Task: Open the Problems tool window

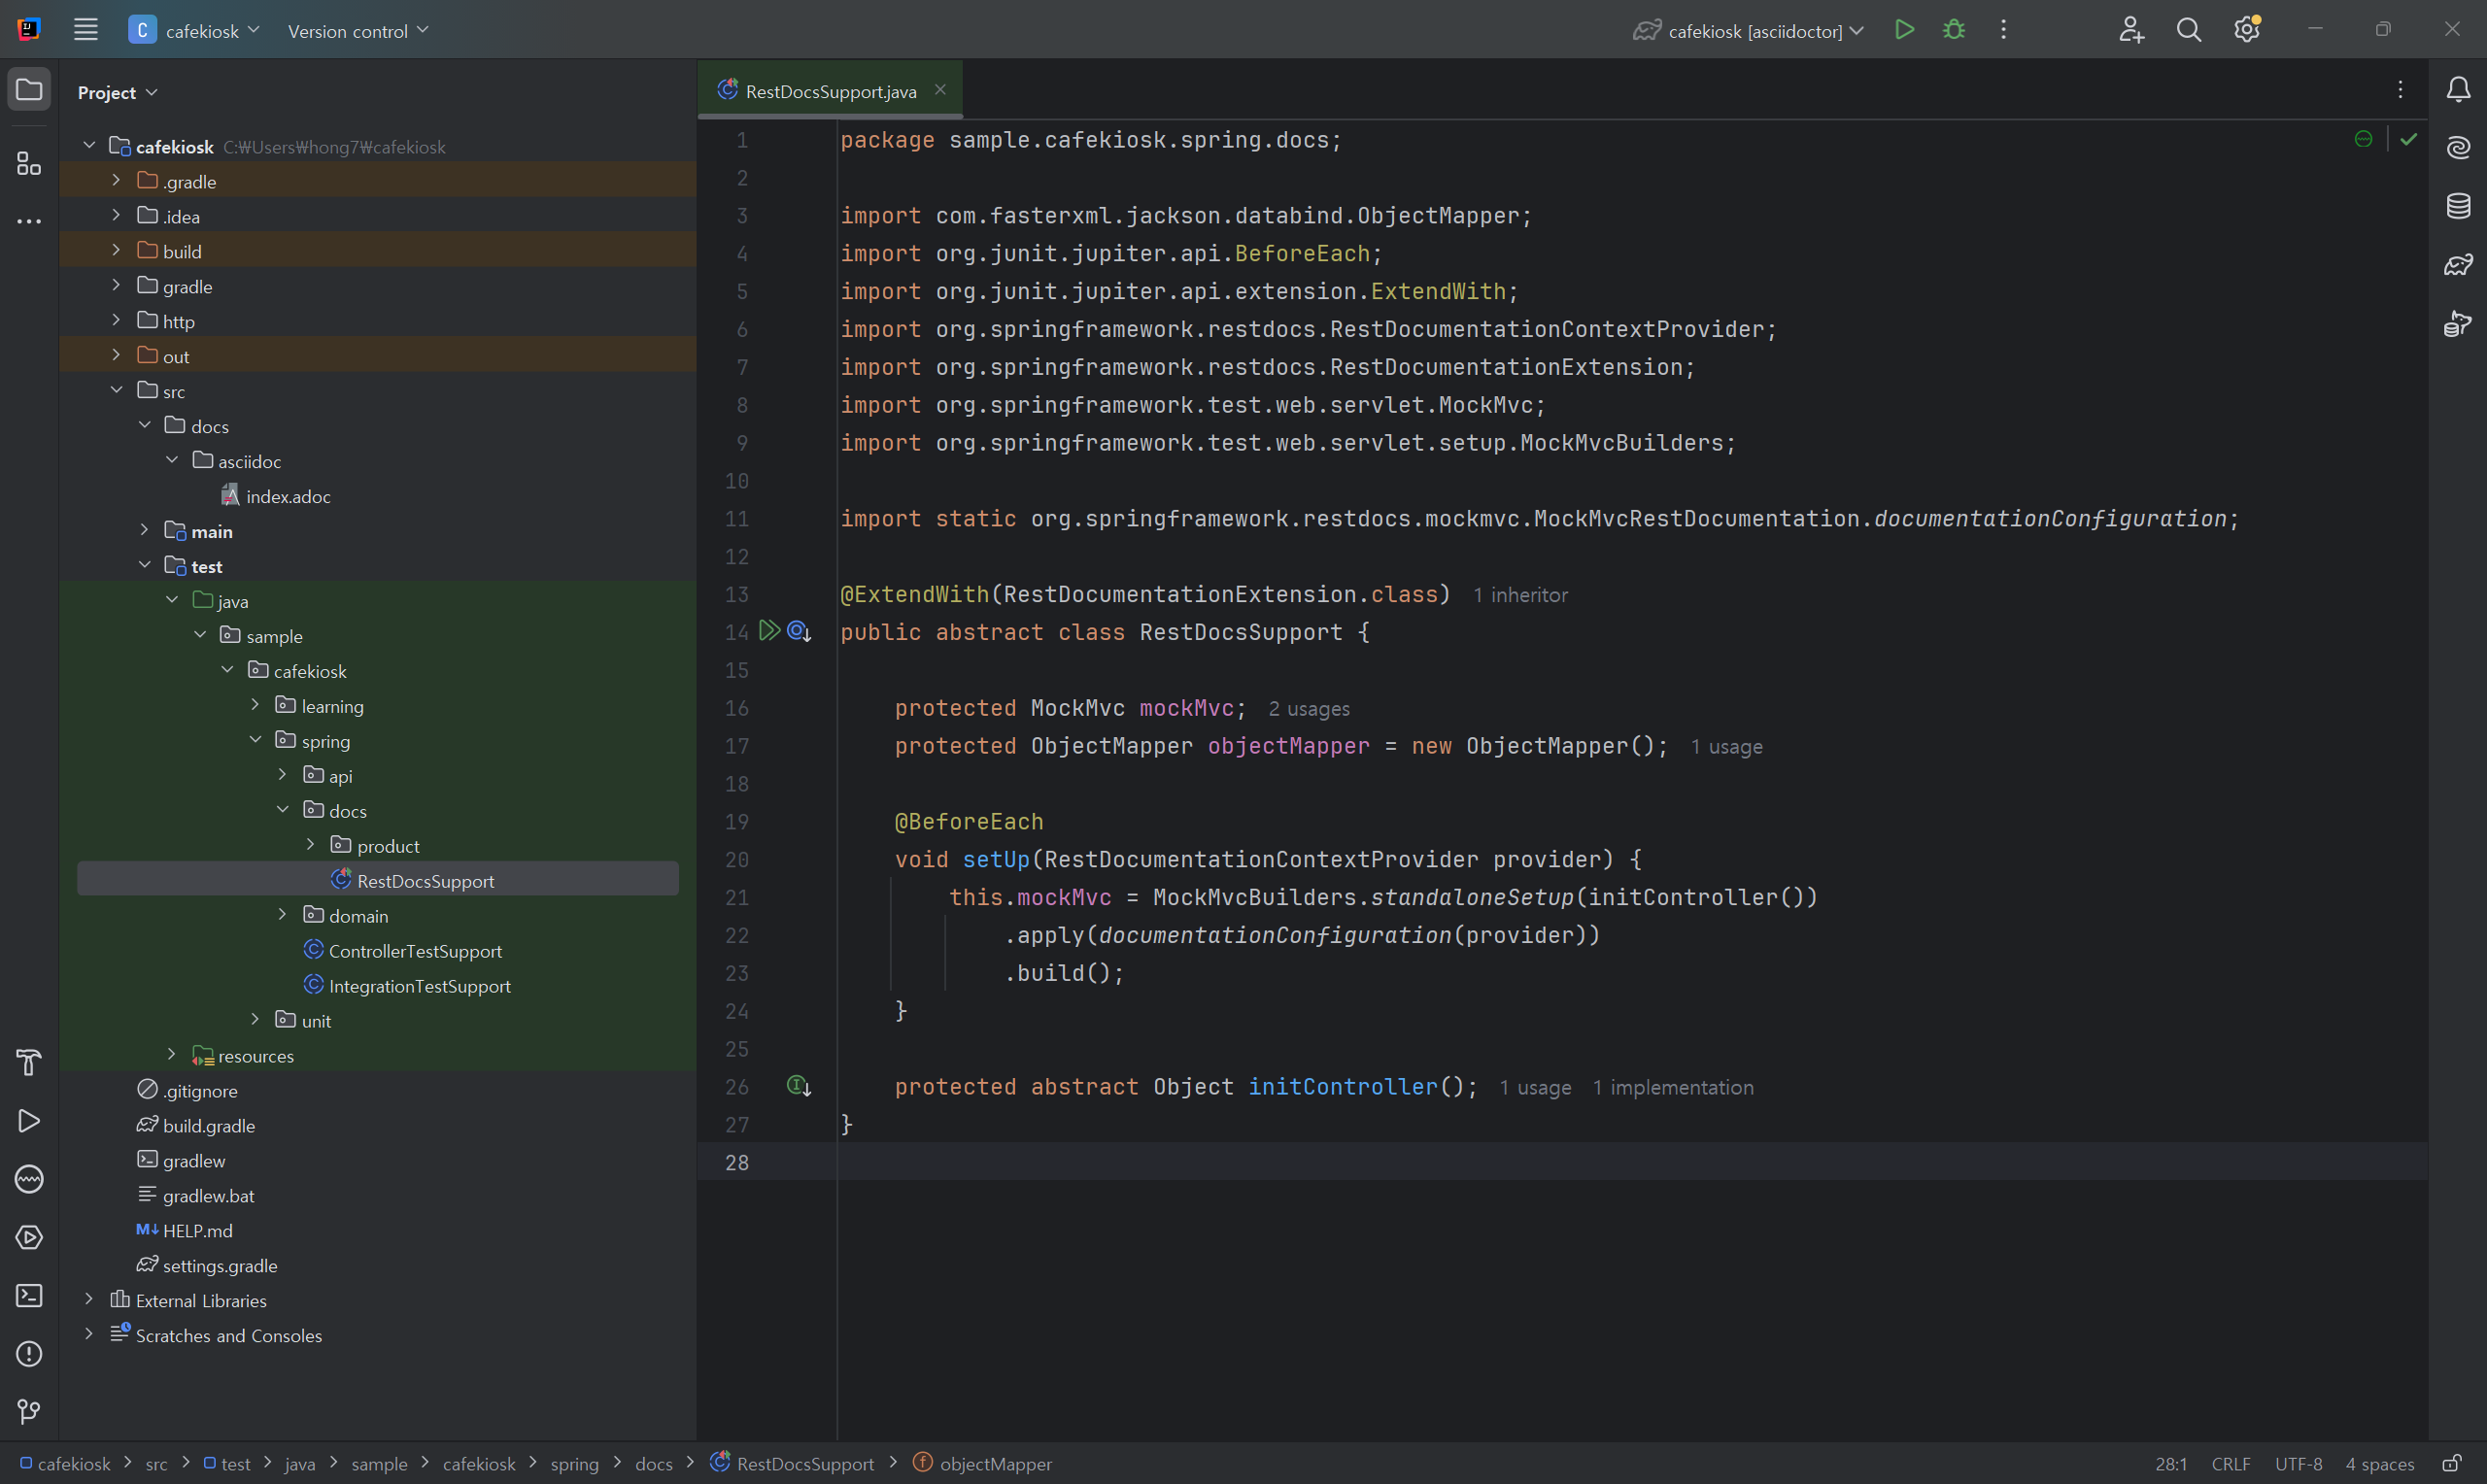Action: point(29,1354)
